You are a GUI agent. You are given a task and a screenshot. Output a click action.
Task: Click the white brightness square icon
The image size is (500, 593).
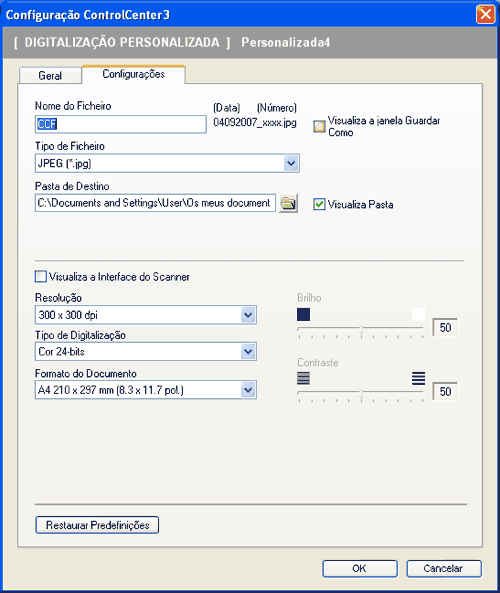[418, 314]
